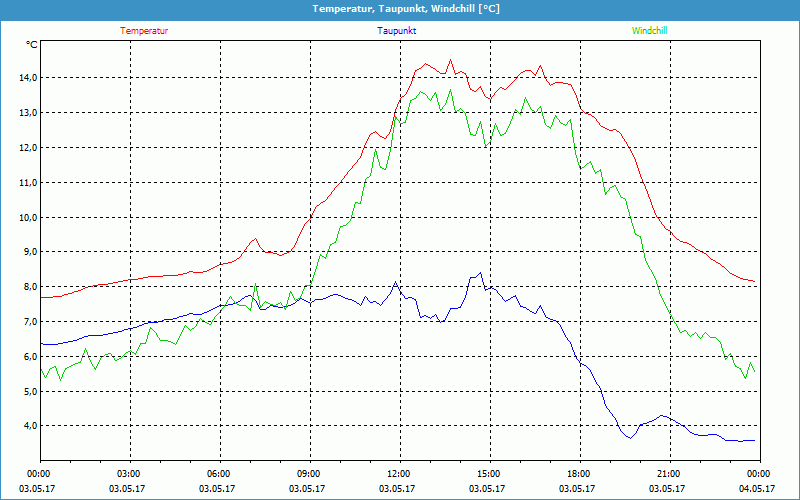Click the 06:00 time axis label
The width and height of the screenshot is (800, 500).
point(220,474)
